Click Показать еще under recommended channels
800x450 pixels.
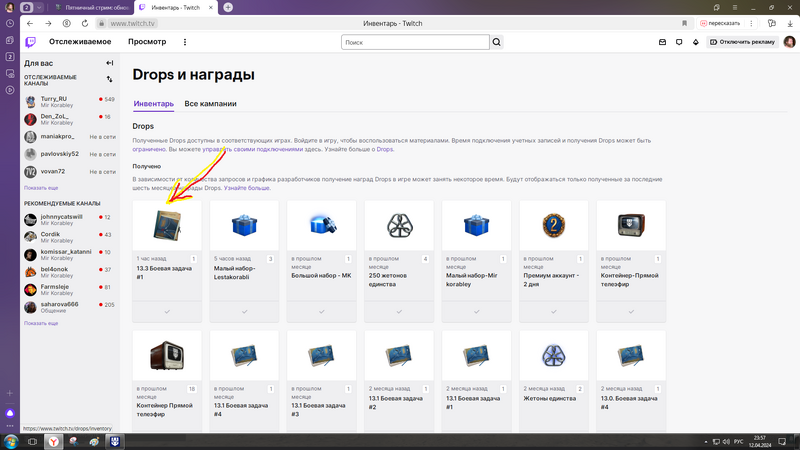[x=41, y=323]
